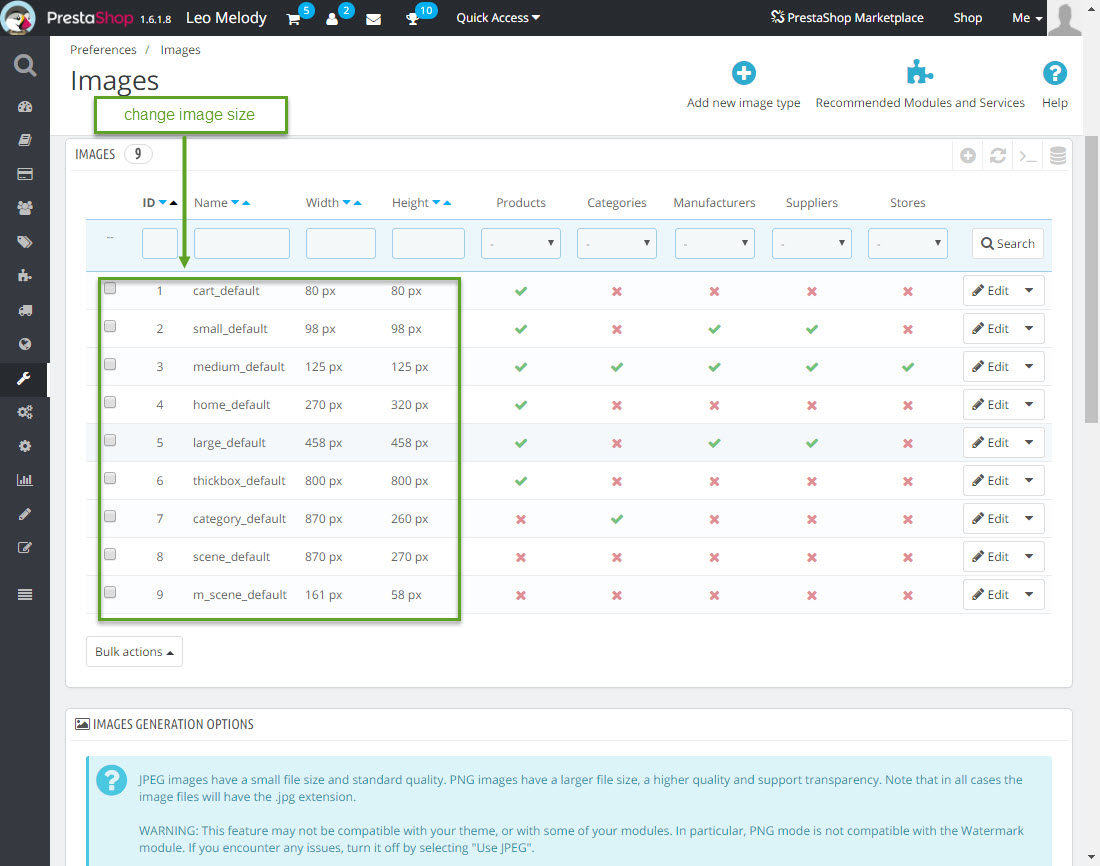
Task: Click the Search filter button
Action: (x=1007, y=244)
